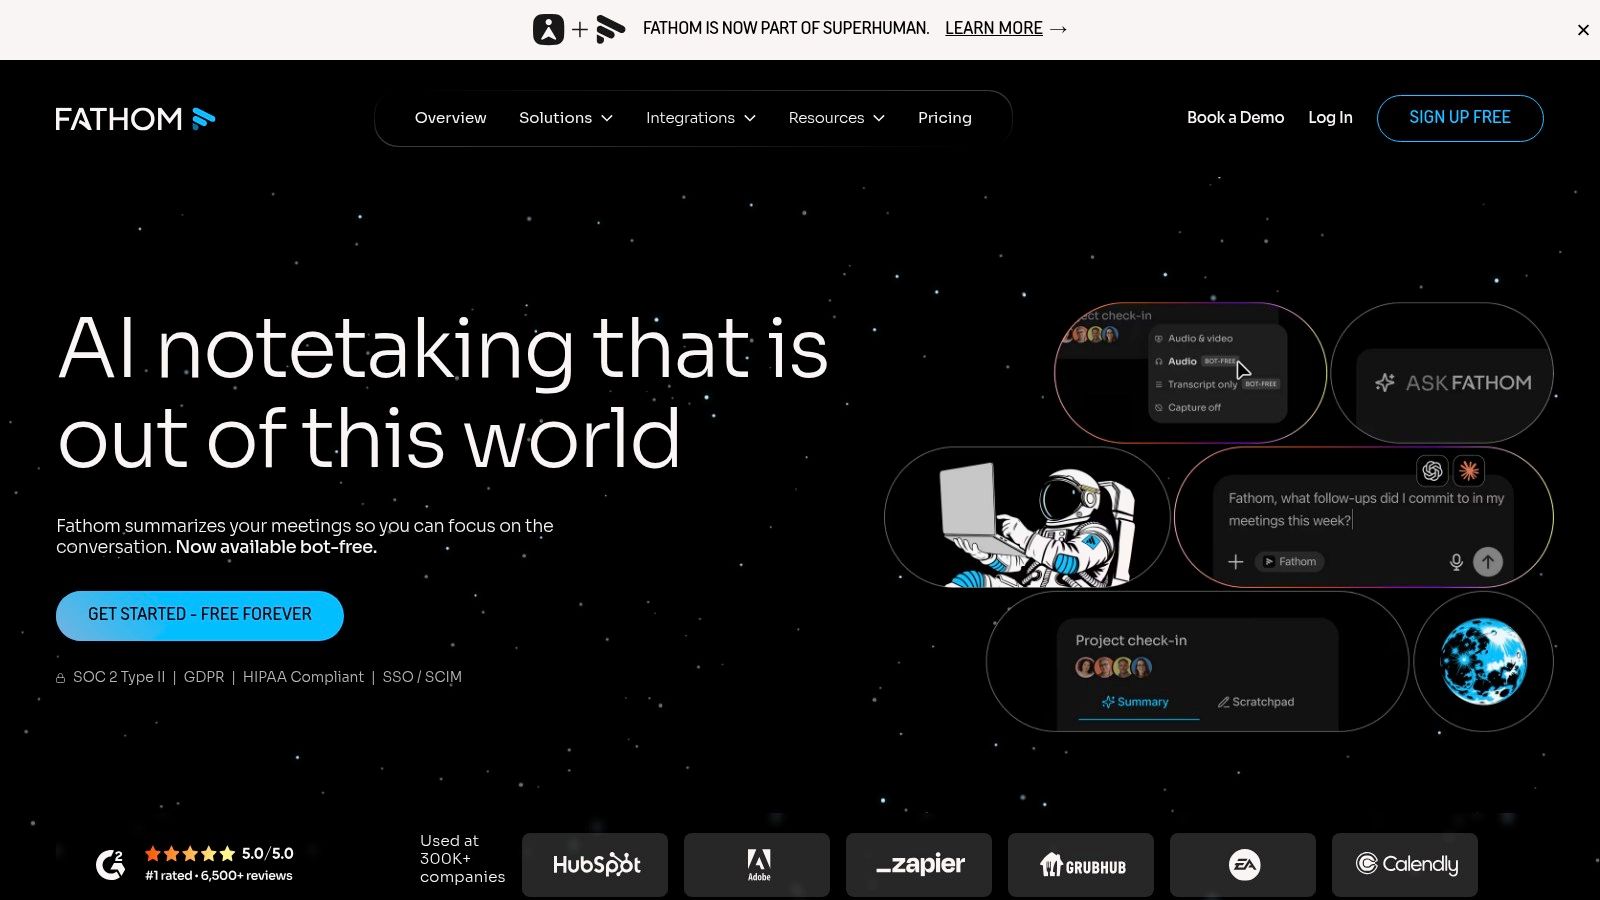The height and width of the screenshot is (900, 1600).
Task: Switch to the Scratchpad tab
Action: point(1256,702)
